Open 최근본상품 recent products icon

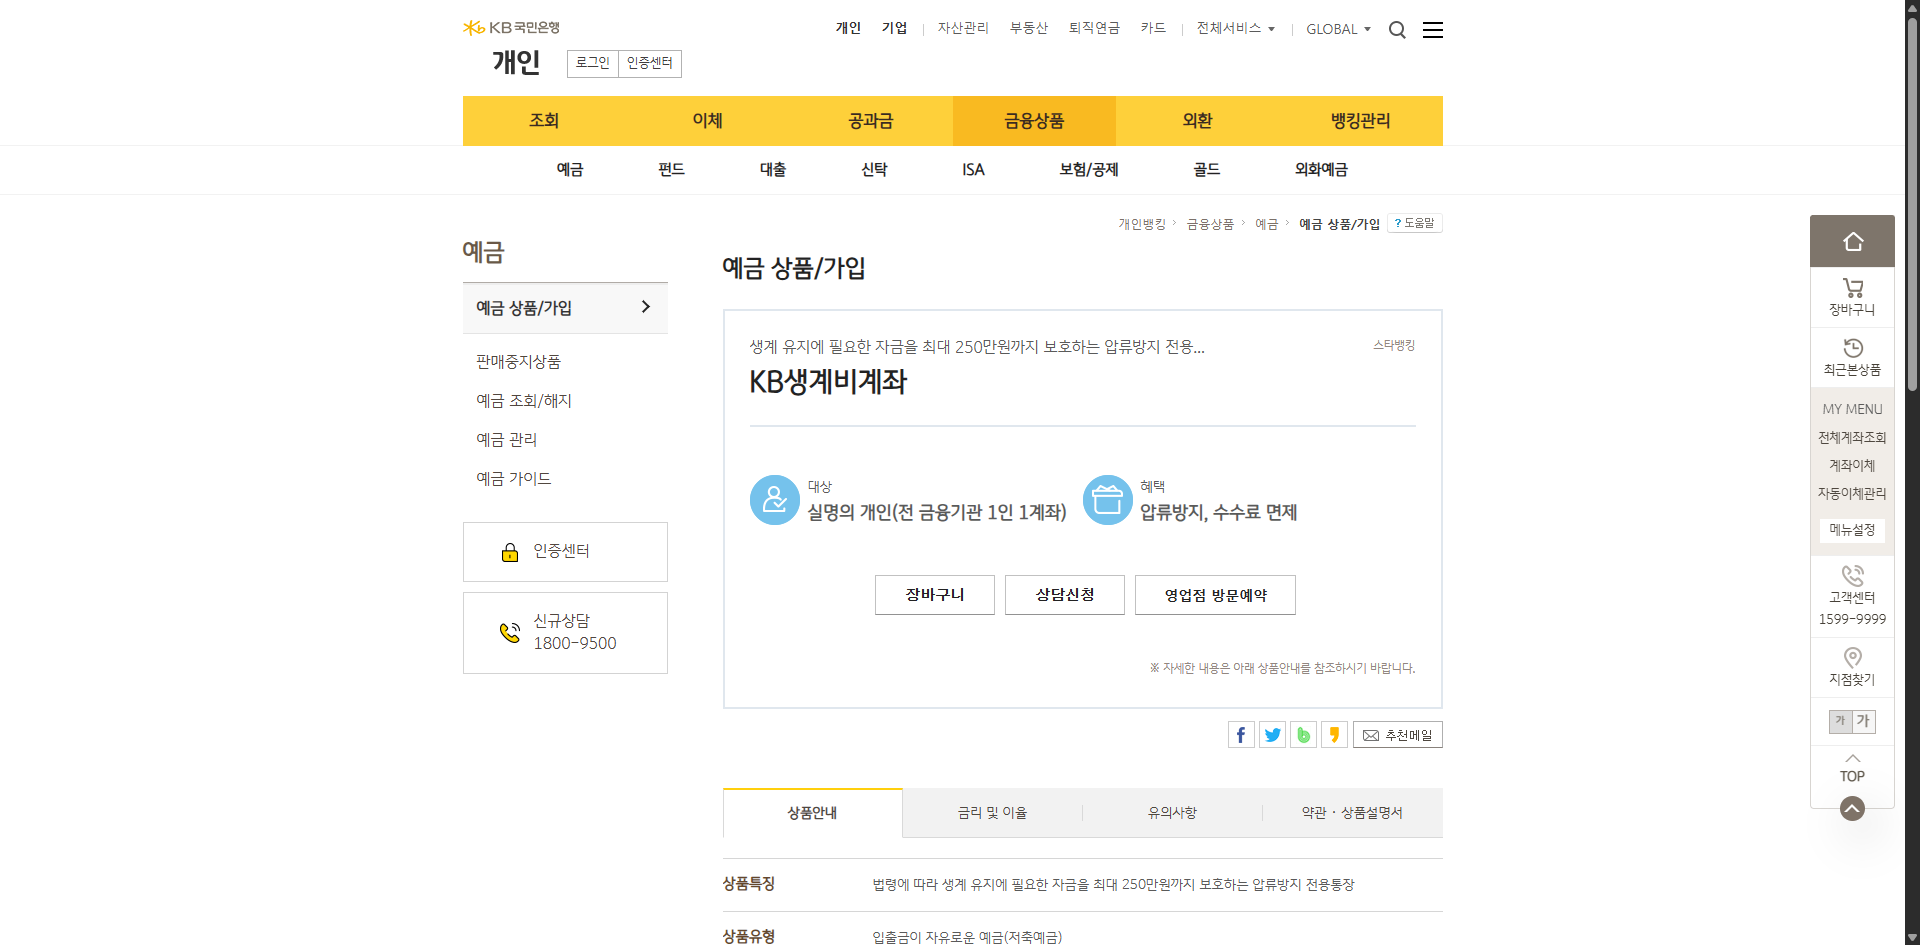point(1852,348)
